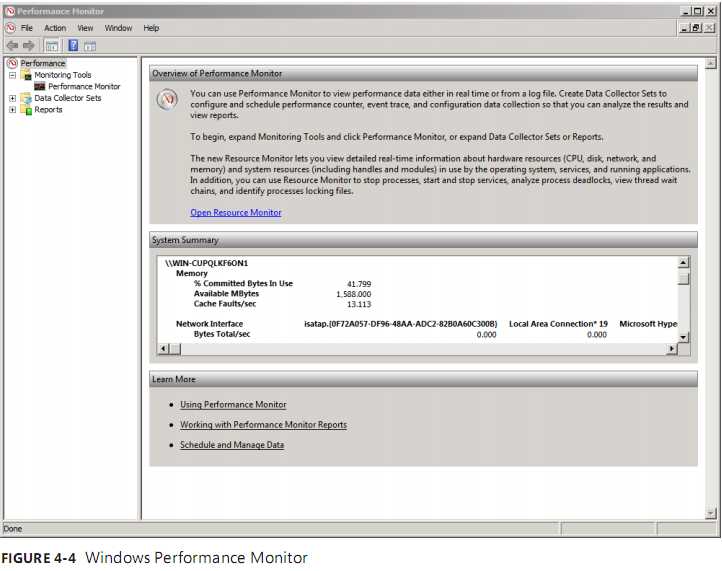Viewport: 722px width, 571px height.
Task: Click the MMC icon beside the File menu
Action: coord(10,28)
